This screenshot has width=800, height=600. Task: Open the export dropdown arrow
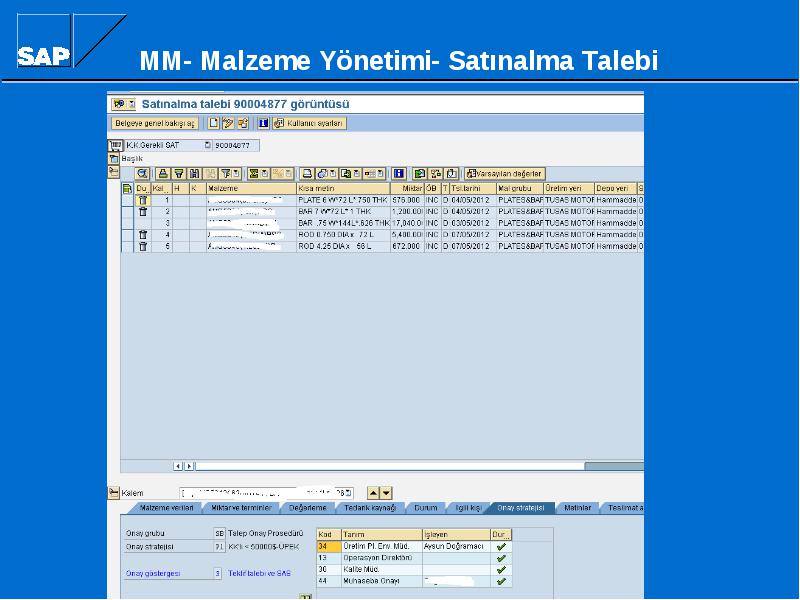click(x=357, y=173)
